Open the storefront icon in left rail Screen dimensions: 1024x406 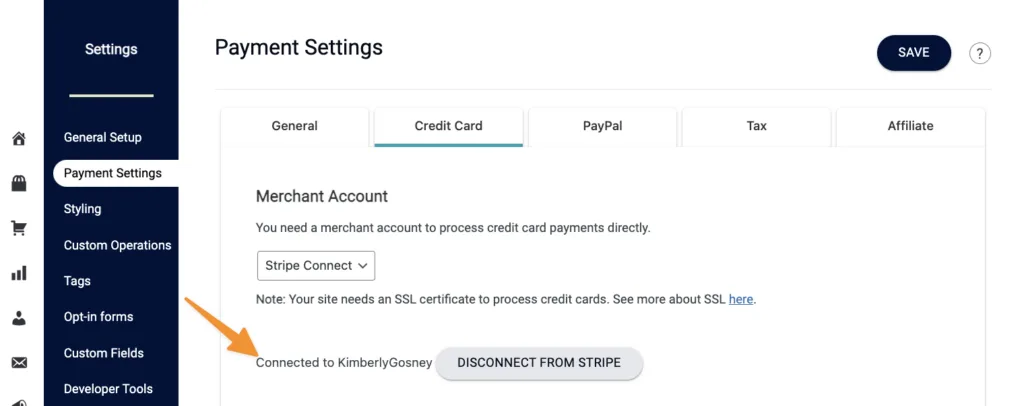[18, 183]
